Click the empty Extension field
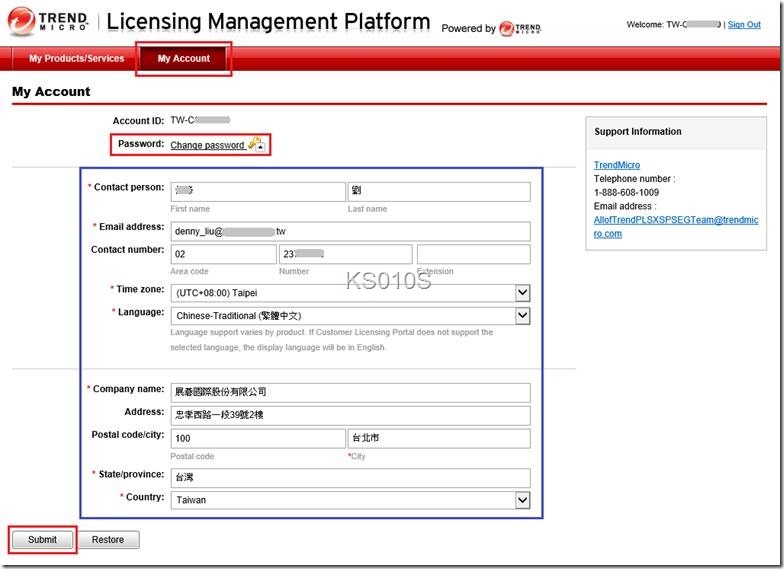 click(474, 254)
